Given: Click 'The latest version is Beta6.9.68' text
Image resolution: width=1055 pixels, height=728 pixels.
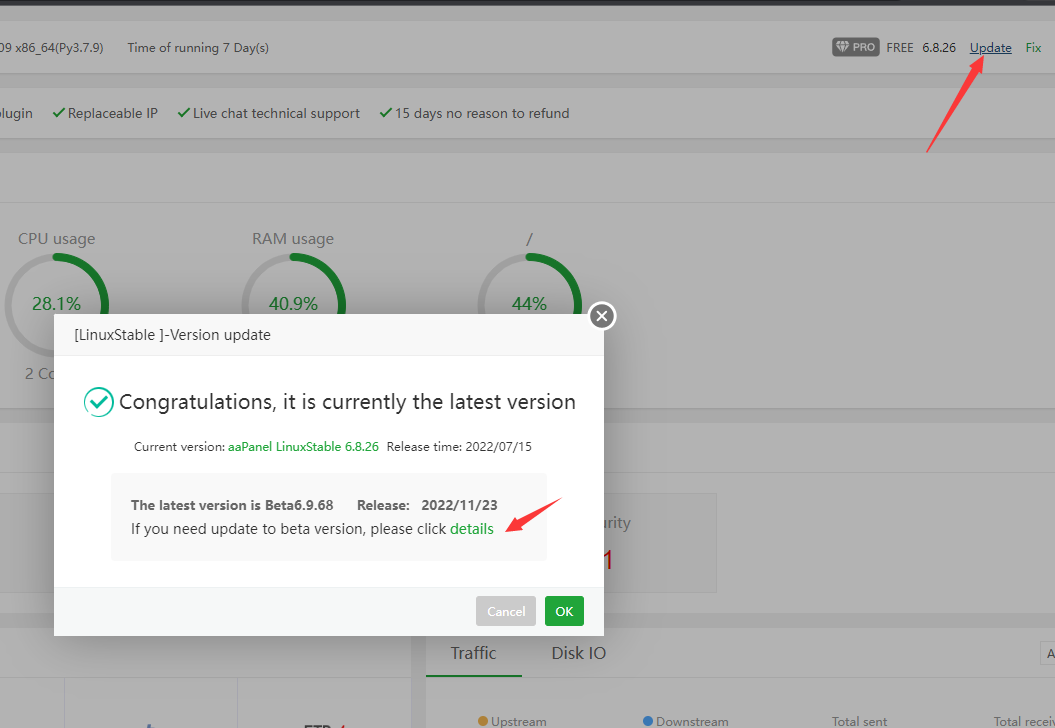Looking at the screenshot, I should (232, 505).
